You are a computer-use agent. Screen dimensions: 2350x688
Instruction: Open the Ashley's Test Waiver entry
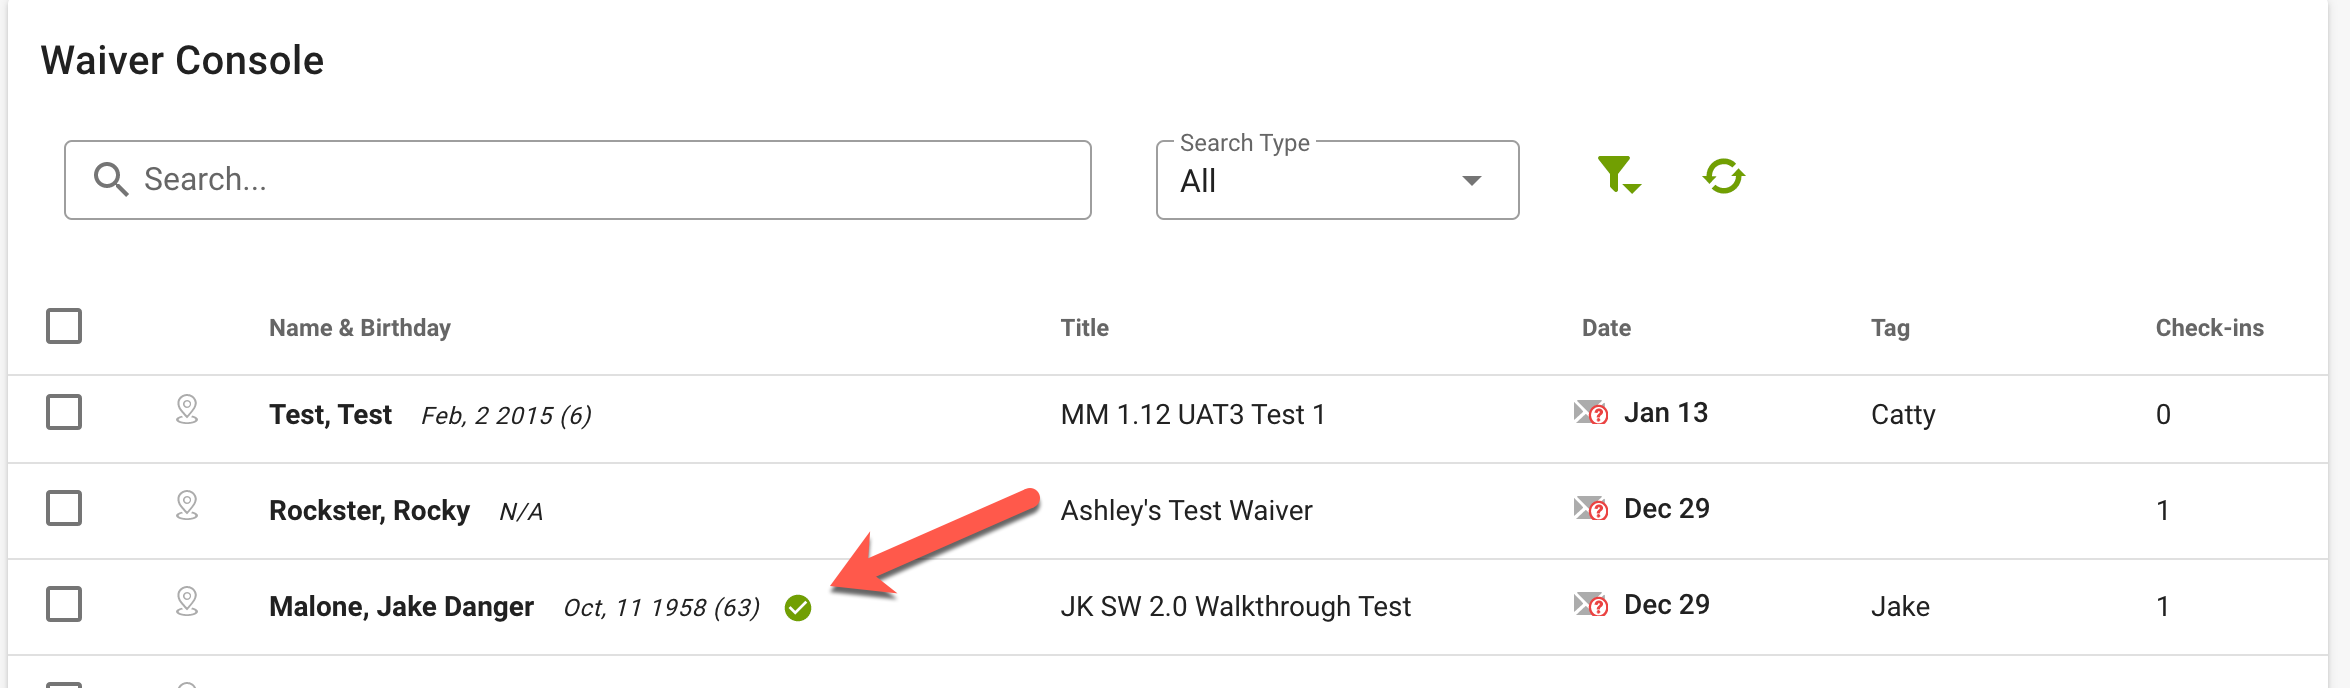click(1186, 511)
